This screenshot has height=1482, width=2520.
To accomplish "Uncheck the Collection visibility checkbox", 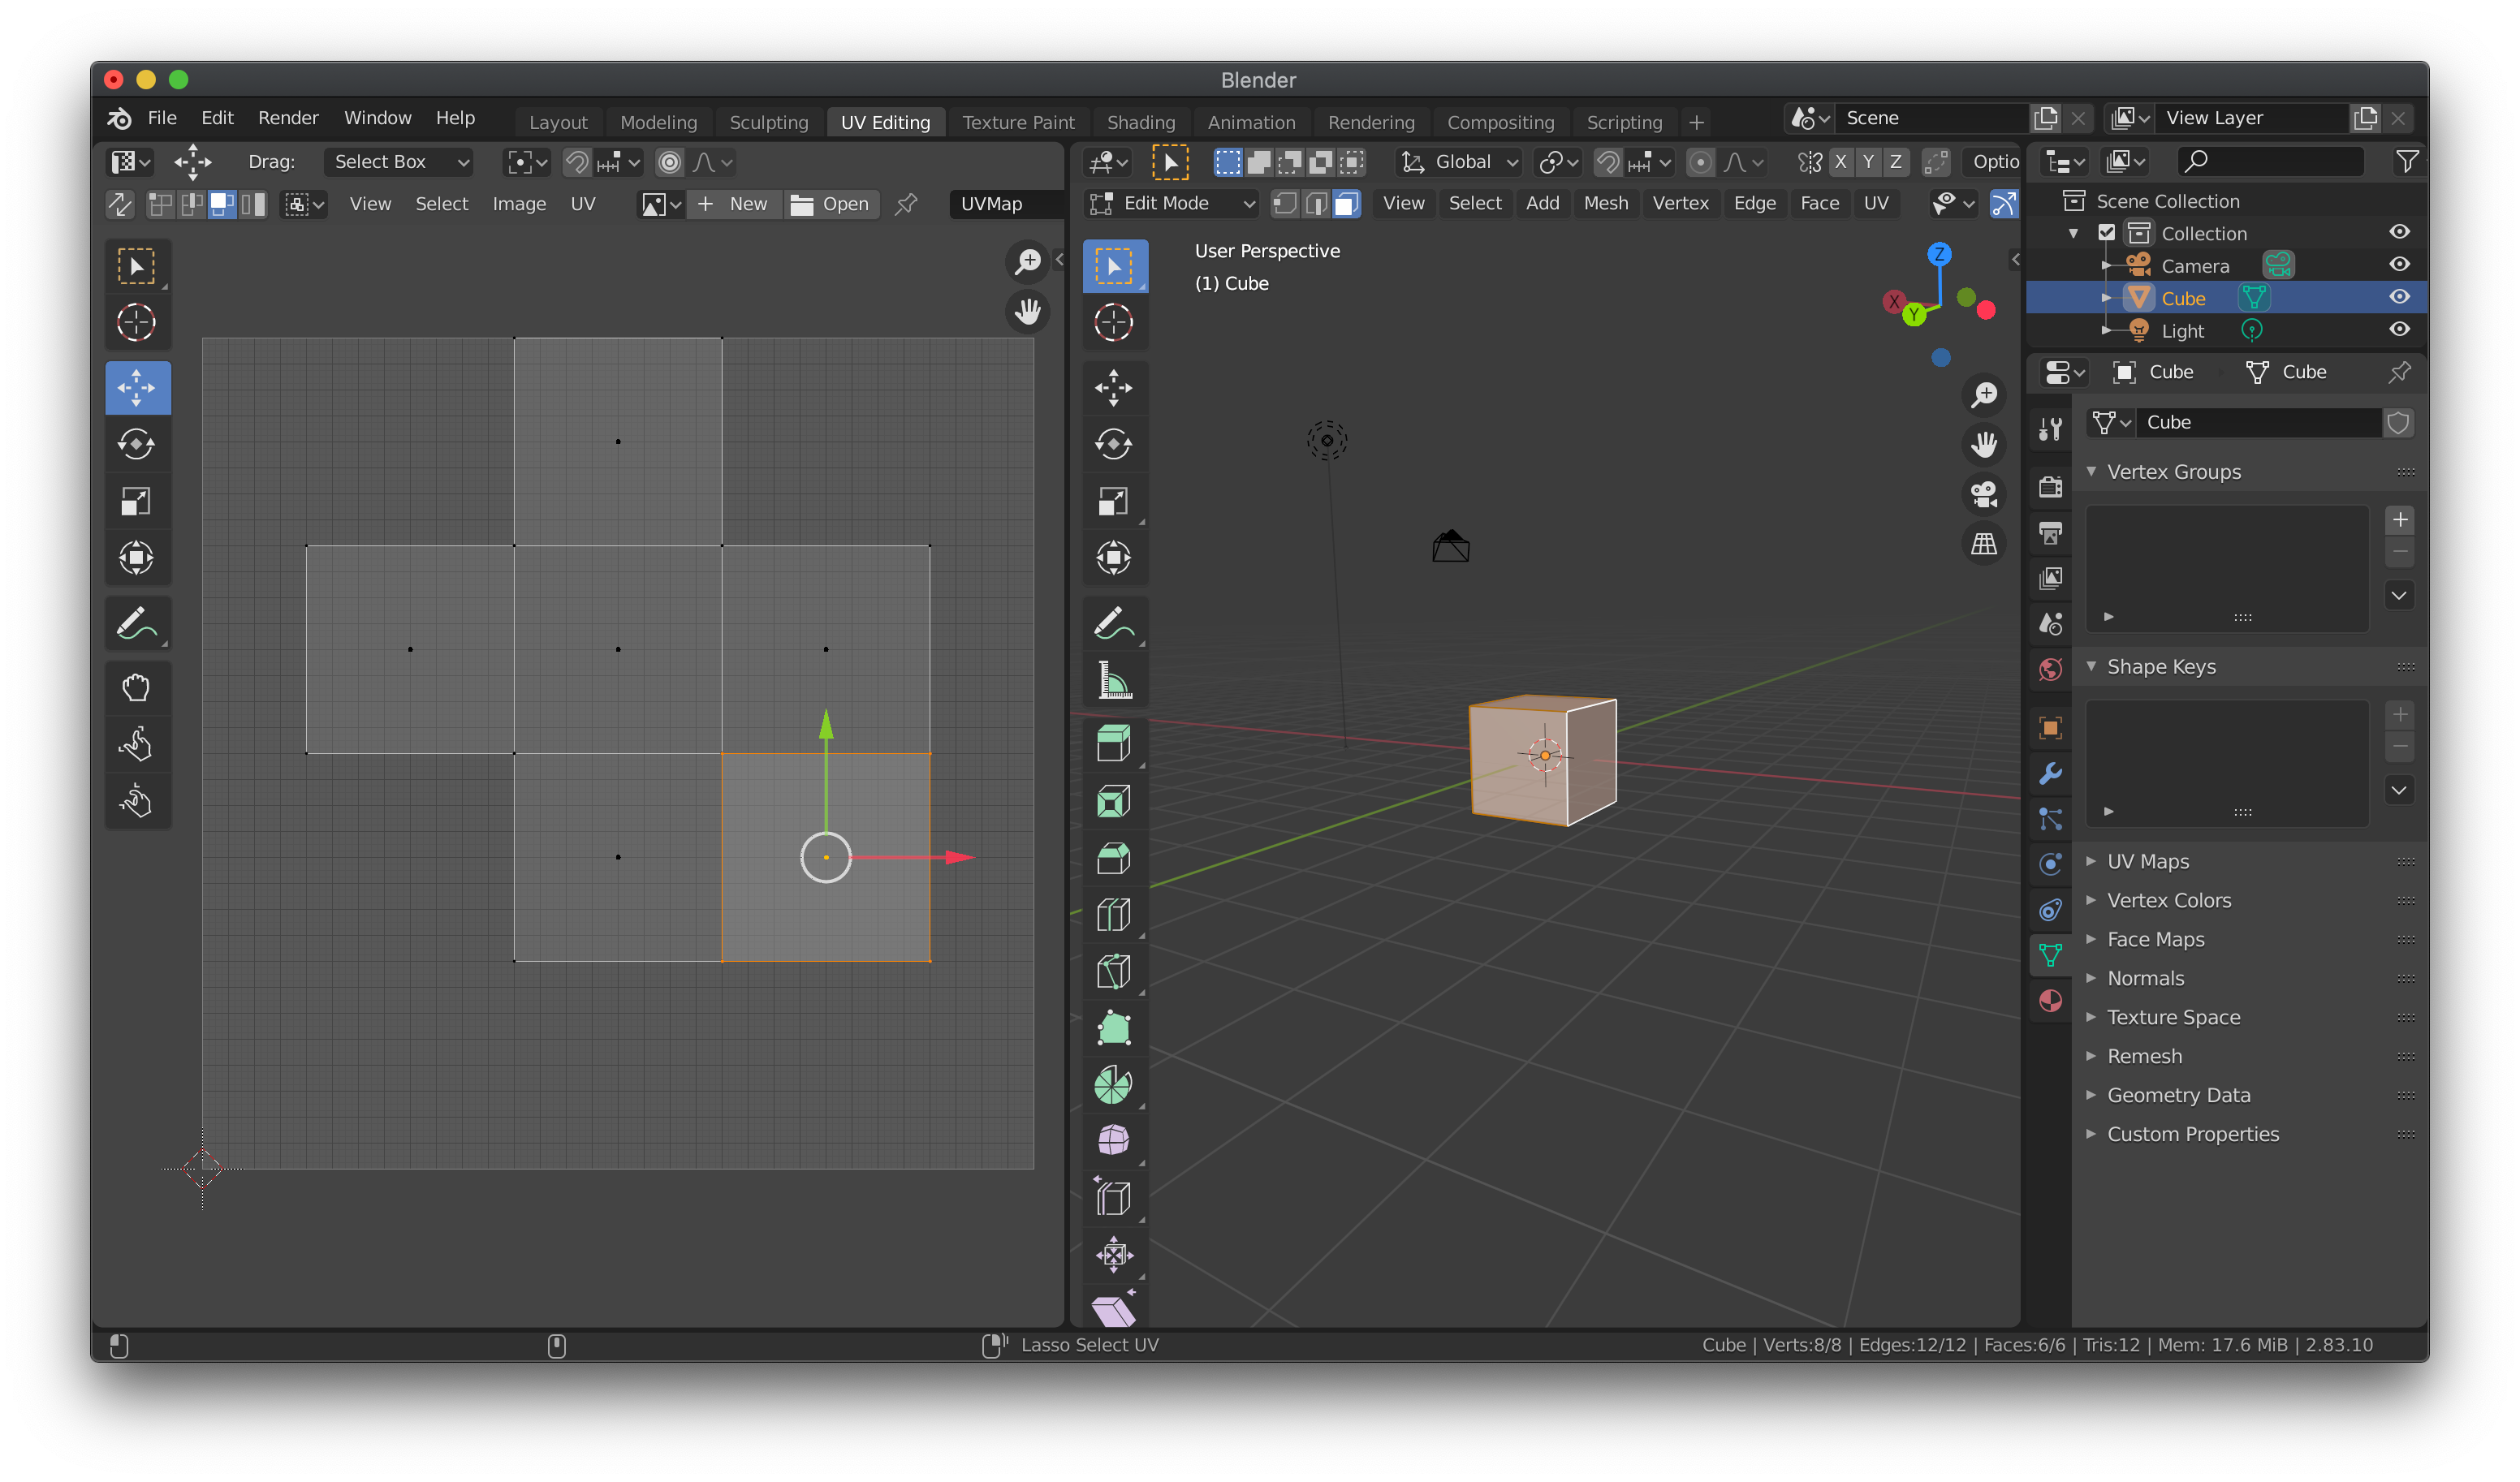I will (x=2107, y=233).
